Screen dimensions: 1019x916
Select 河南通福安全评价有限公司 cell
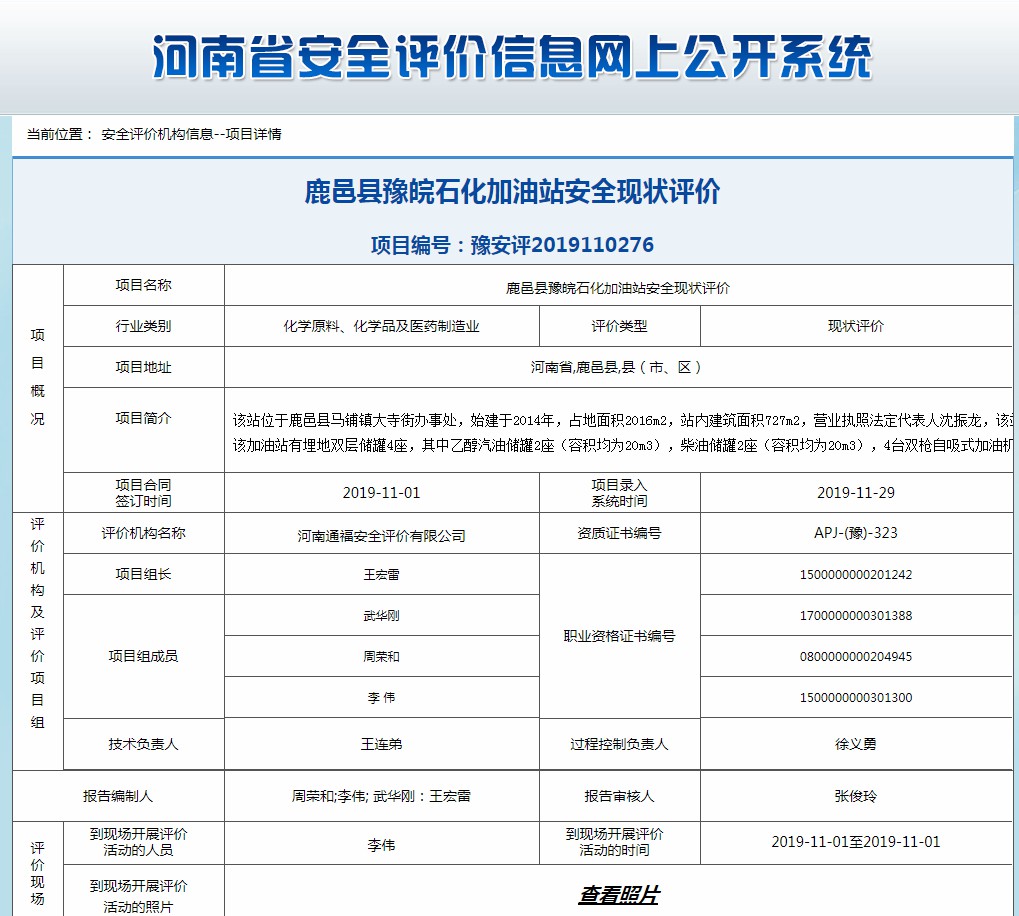click(381, 533)
